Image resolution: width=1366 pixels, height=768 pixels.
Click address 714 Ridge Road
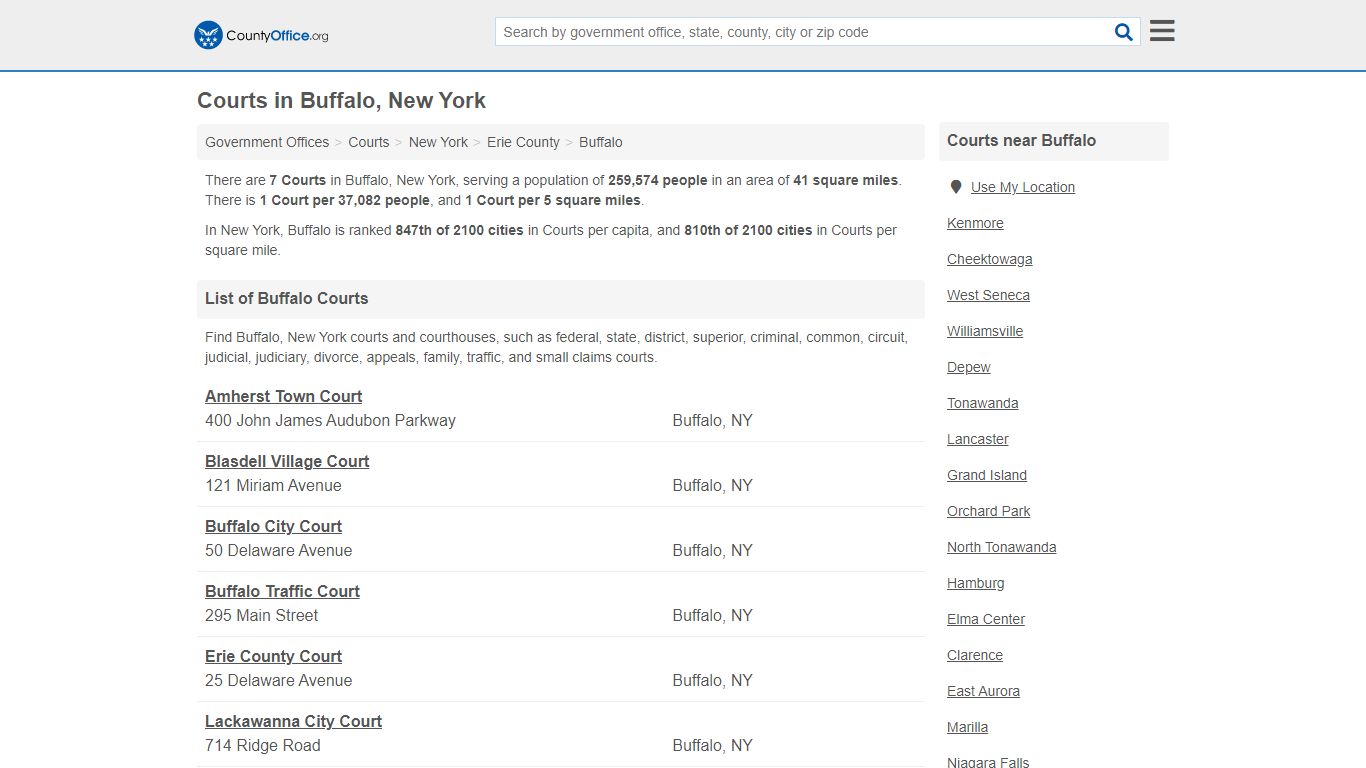click(263, 745)
